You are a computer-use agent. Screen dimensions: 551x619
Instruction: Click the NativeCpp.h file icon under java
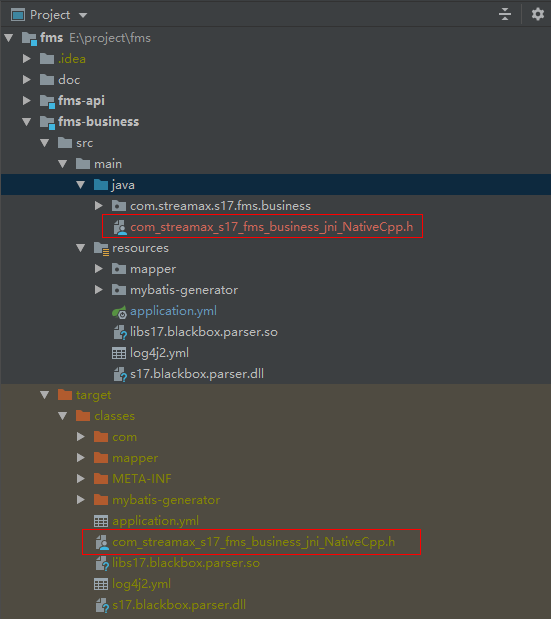[x=120, y=227]
